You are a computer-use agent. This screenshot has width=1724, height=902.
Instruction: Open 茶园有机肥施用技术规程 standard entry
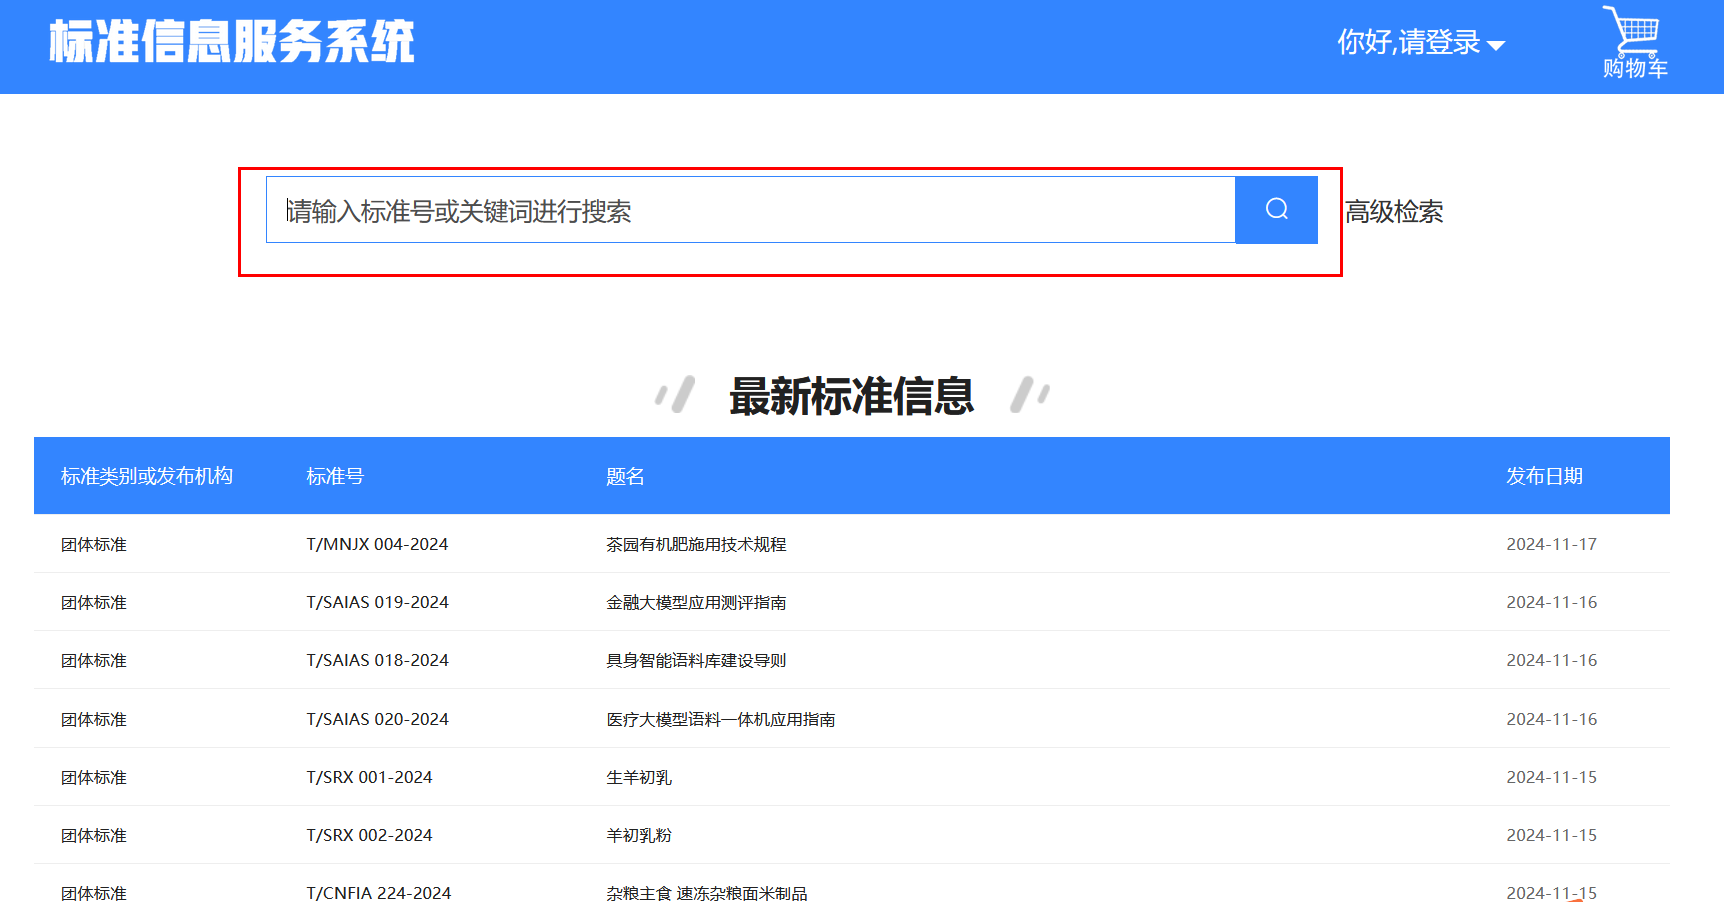point(696,545)
